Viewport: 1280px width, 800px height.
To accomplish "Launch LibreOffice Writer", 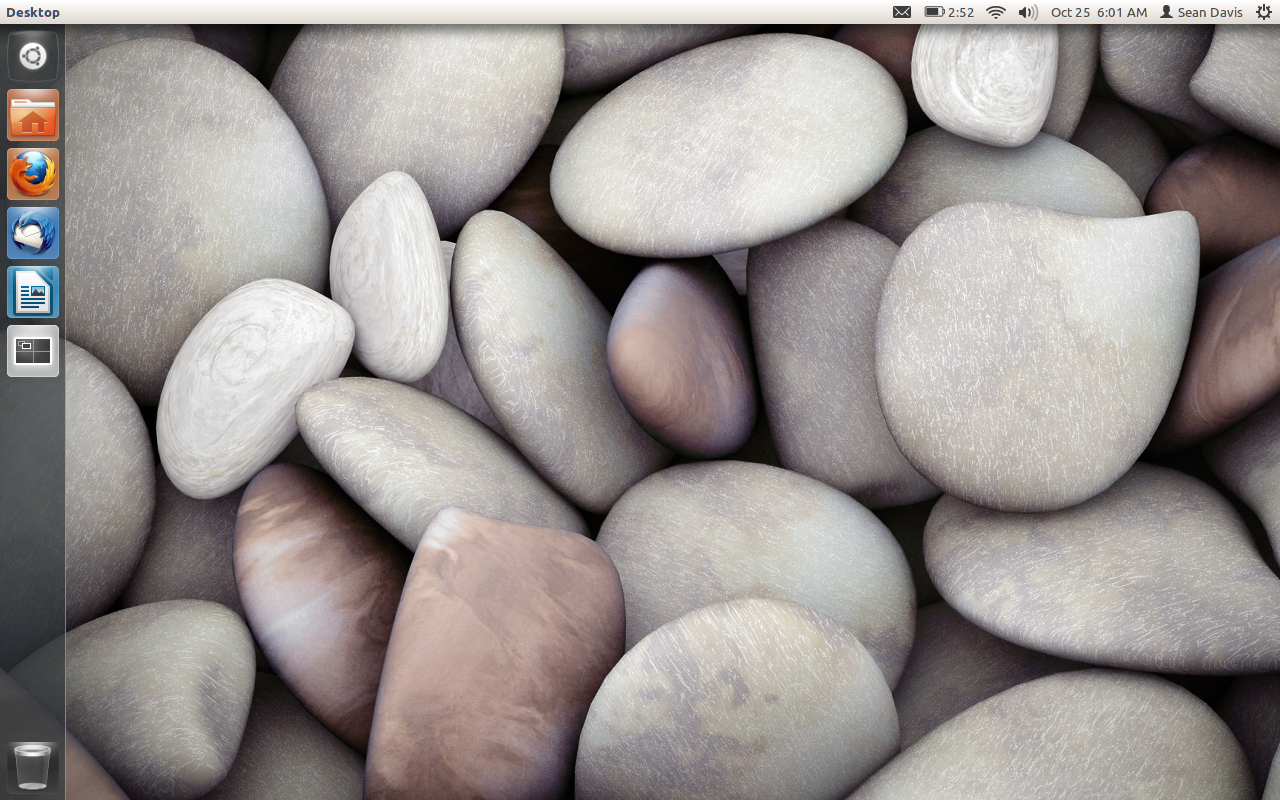I will click(32, 291).
